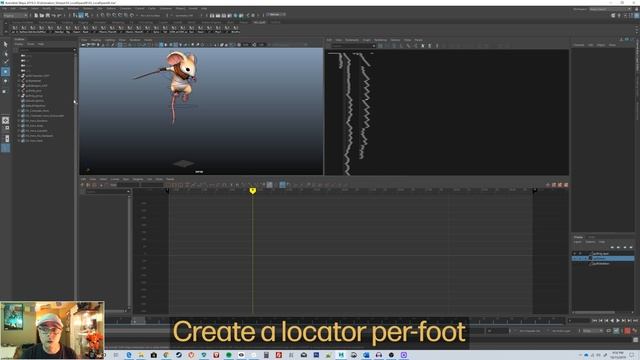Screen dimensions: 640x360
Task: Select by hierarchy mode icon
Action: [76, 16]
